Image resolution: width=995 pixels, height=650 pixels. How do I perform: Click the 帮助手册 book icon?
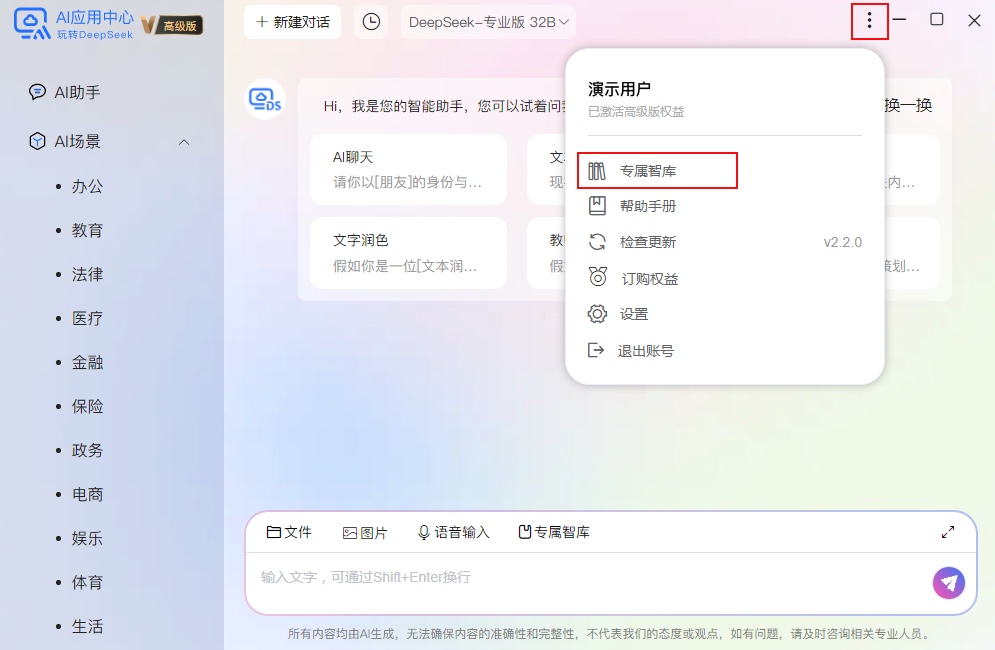tap(597, 206)
